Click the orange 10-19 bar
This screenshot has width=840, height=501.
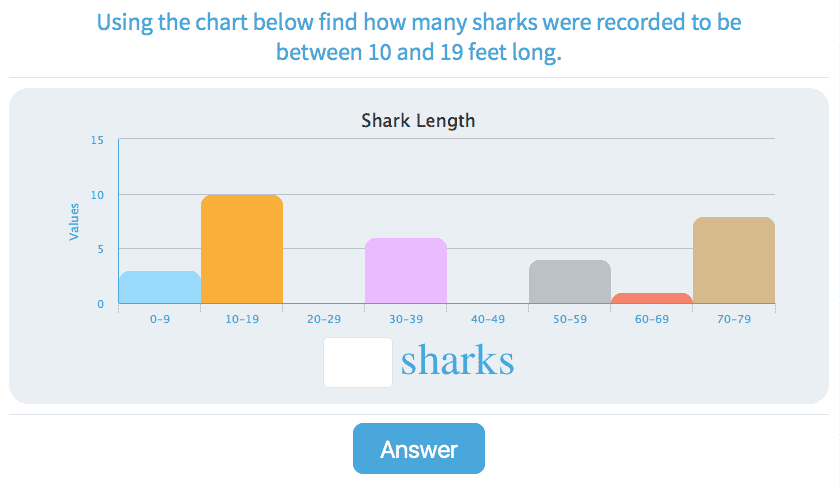click(x=242, y=250)
